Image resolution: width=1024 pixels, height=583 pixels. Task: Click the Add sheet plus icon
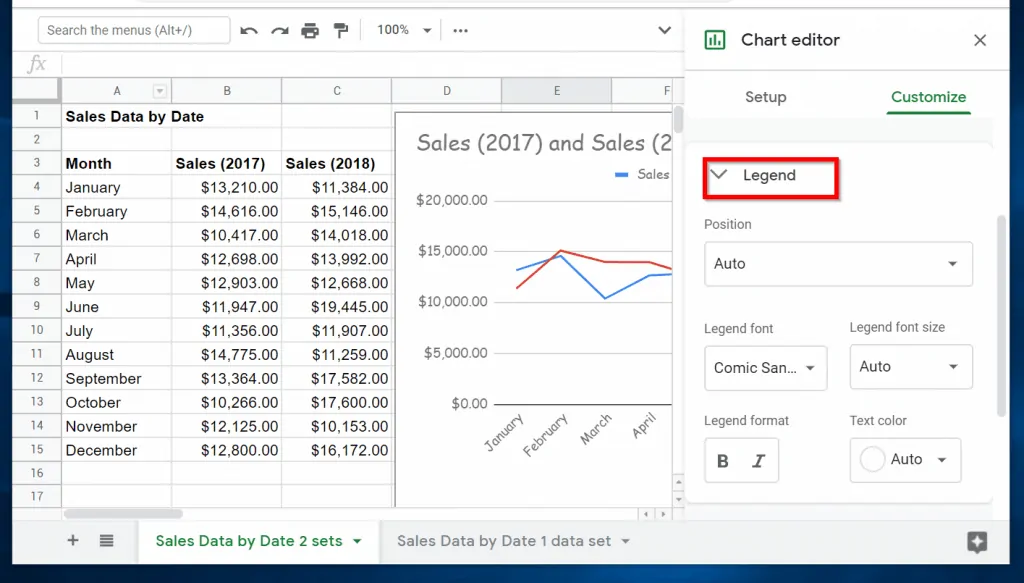click(73, 541)
